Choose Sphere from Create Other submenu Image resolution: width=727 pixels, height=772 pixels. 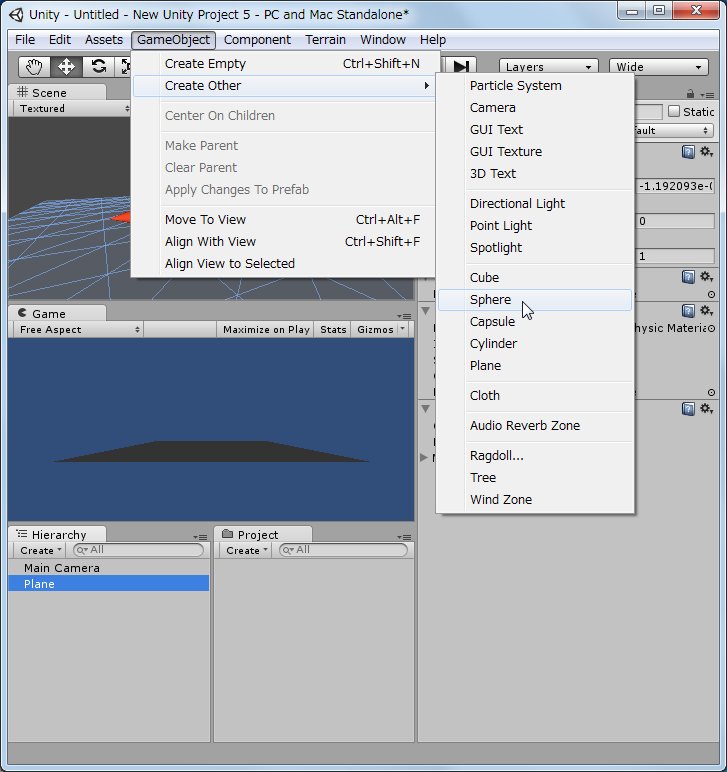point(490,300)
